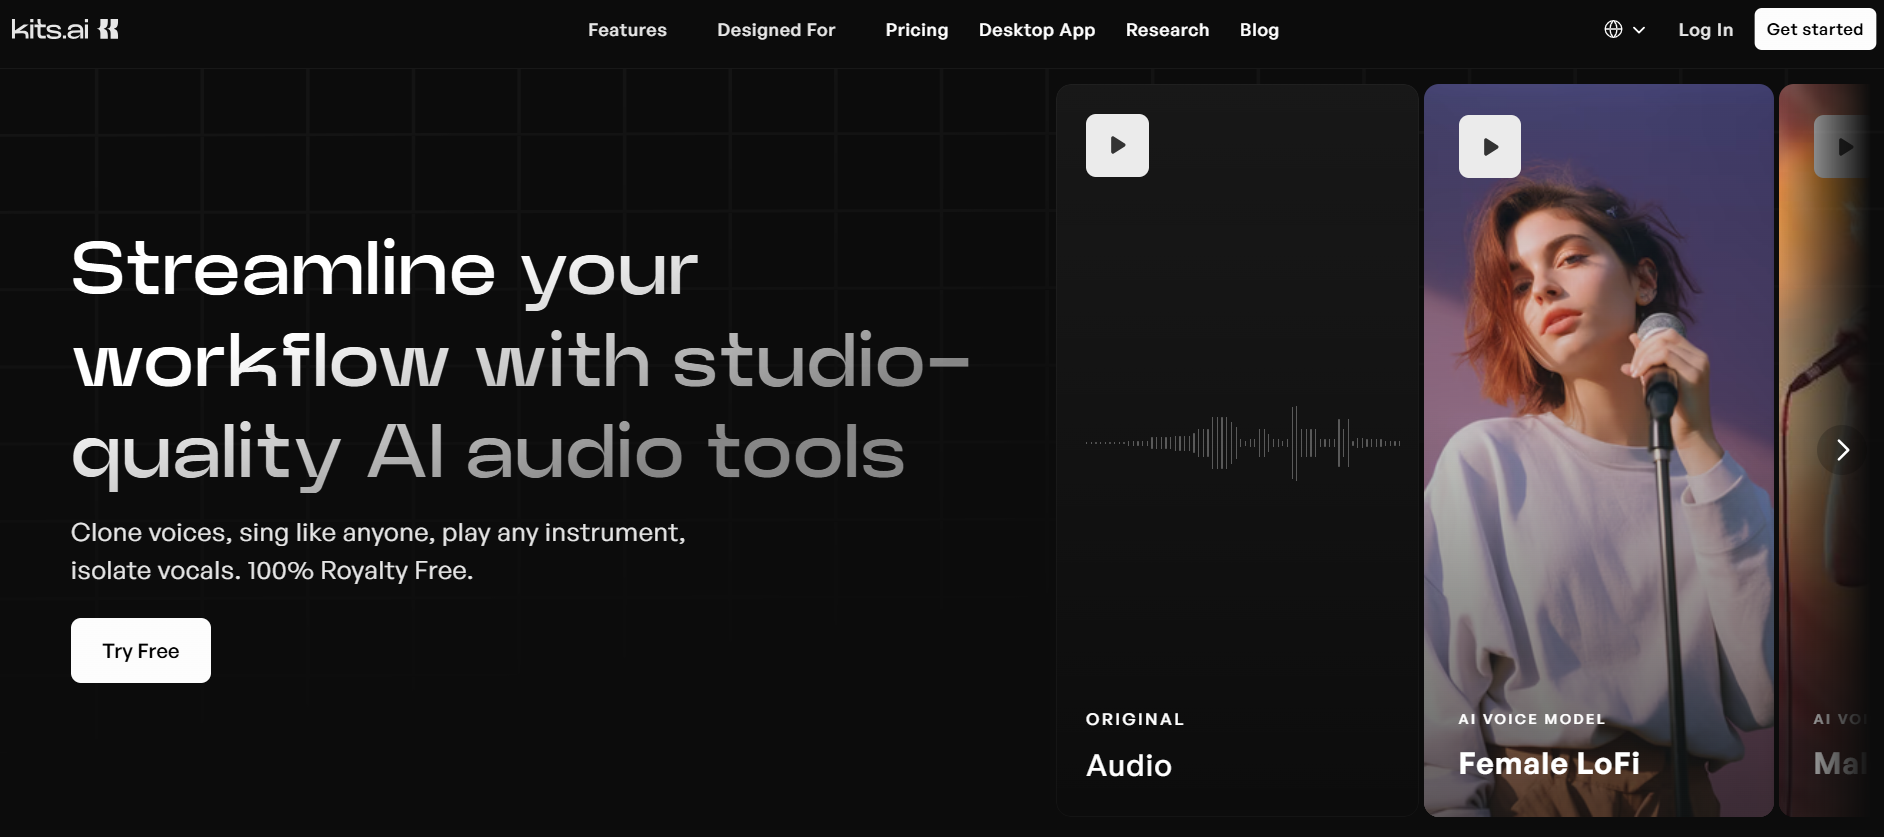Play the partially visible third voice card
This screenshot has height=837, width=1884.
[x=1845, y=146]
